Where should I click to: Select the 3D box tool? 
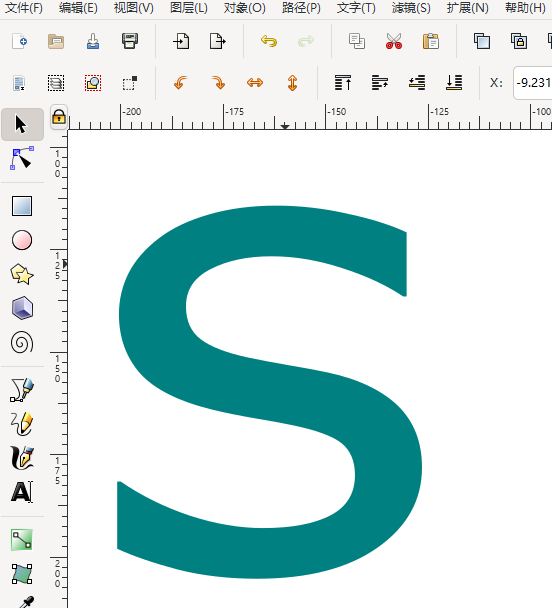pos(22,308)
